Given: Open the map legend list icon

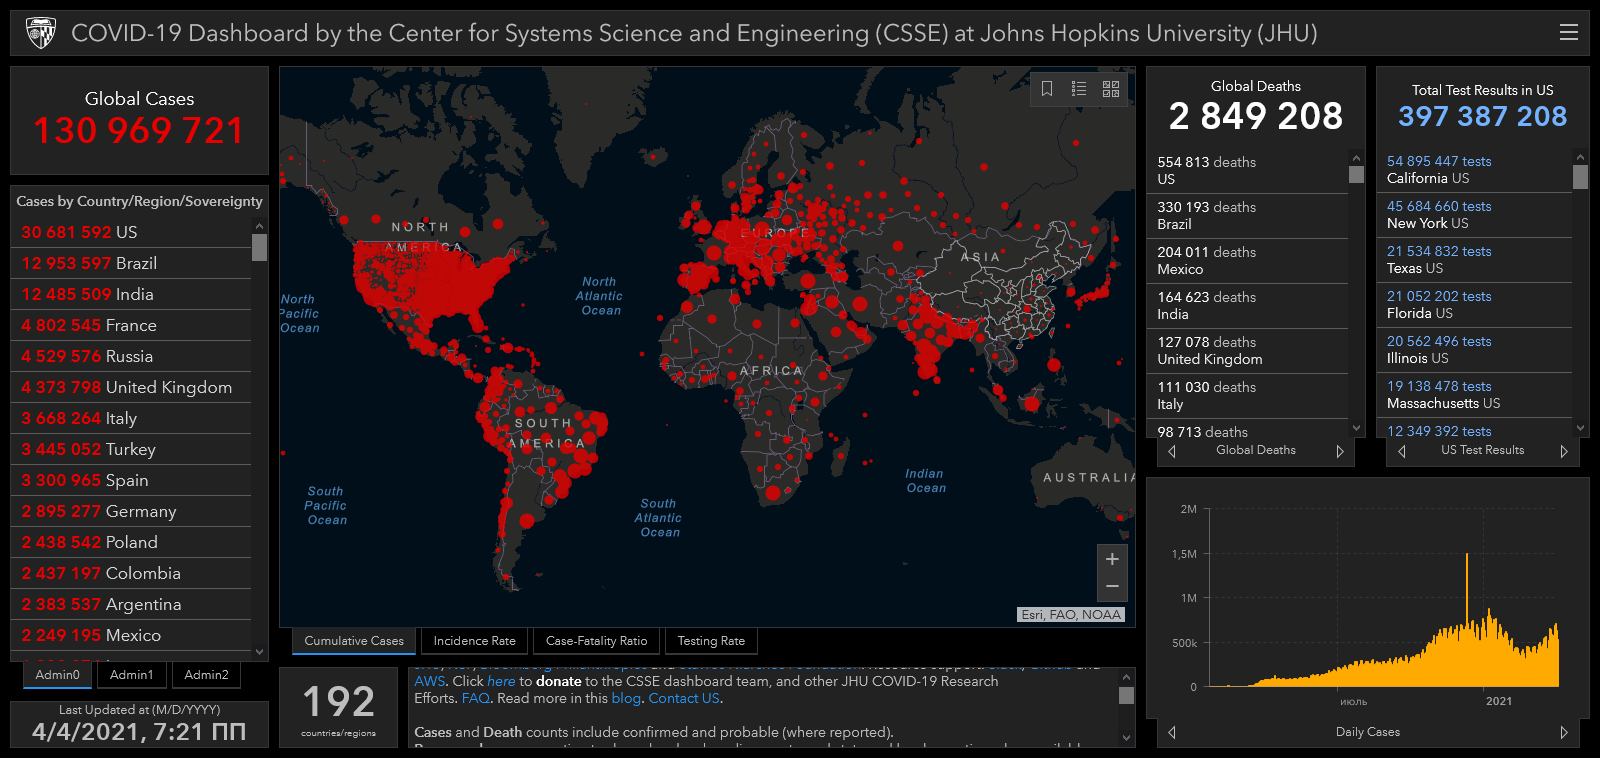Looking at the screenshot, I should pyautogui.click(x=1079, y=89).
